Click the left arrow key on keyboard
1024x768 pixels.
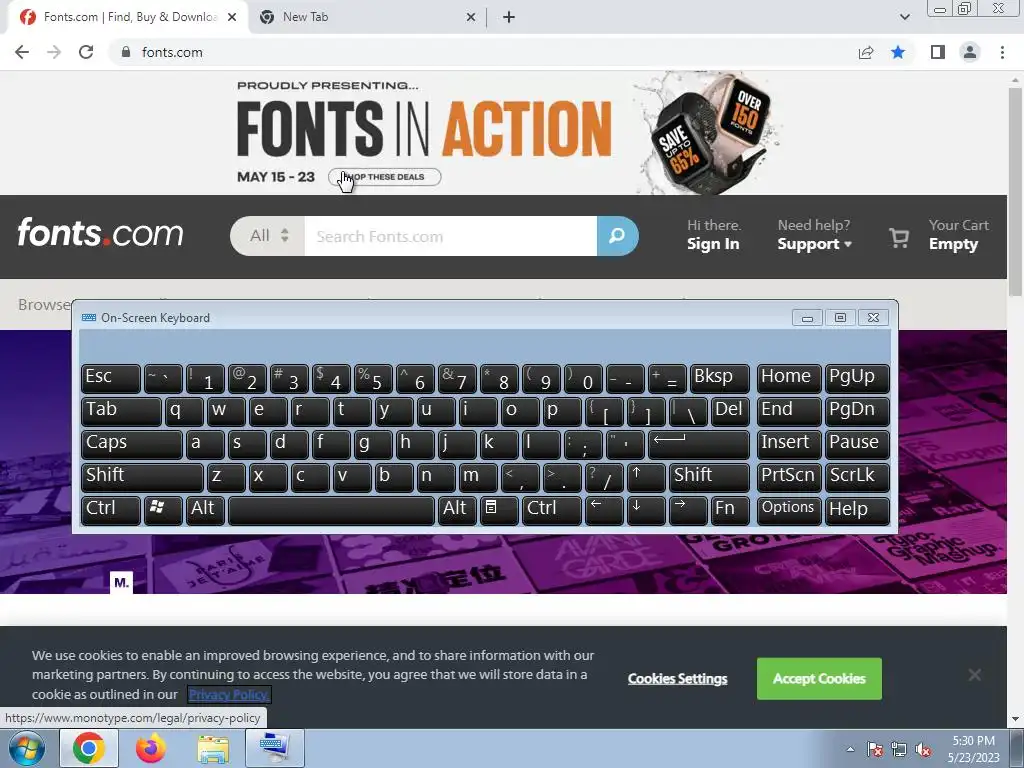[604, 511]
